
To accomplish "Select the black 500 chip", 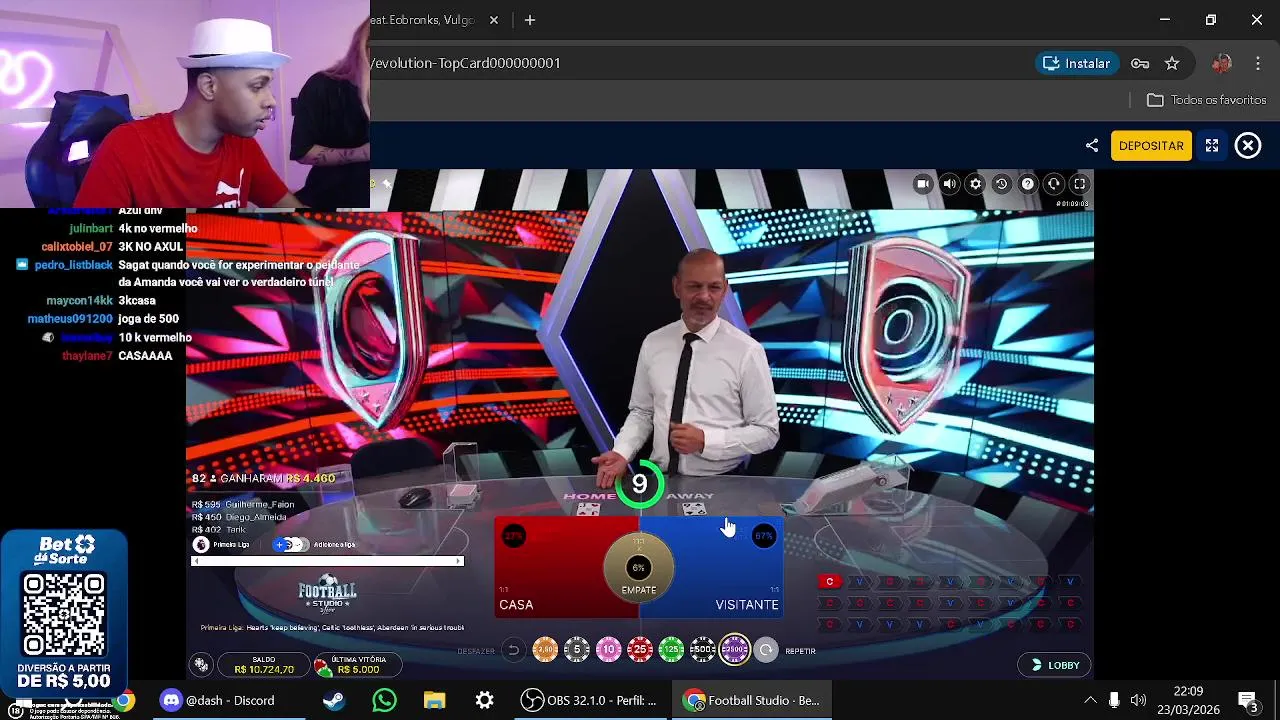I will [703, 651].
